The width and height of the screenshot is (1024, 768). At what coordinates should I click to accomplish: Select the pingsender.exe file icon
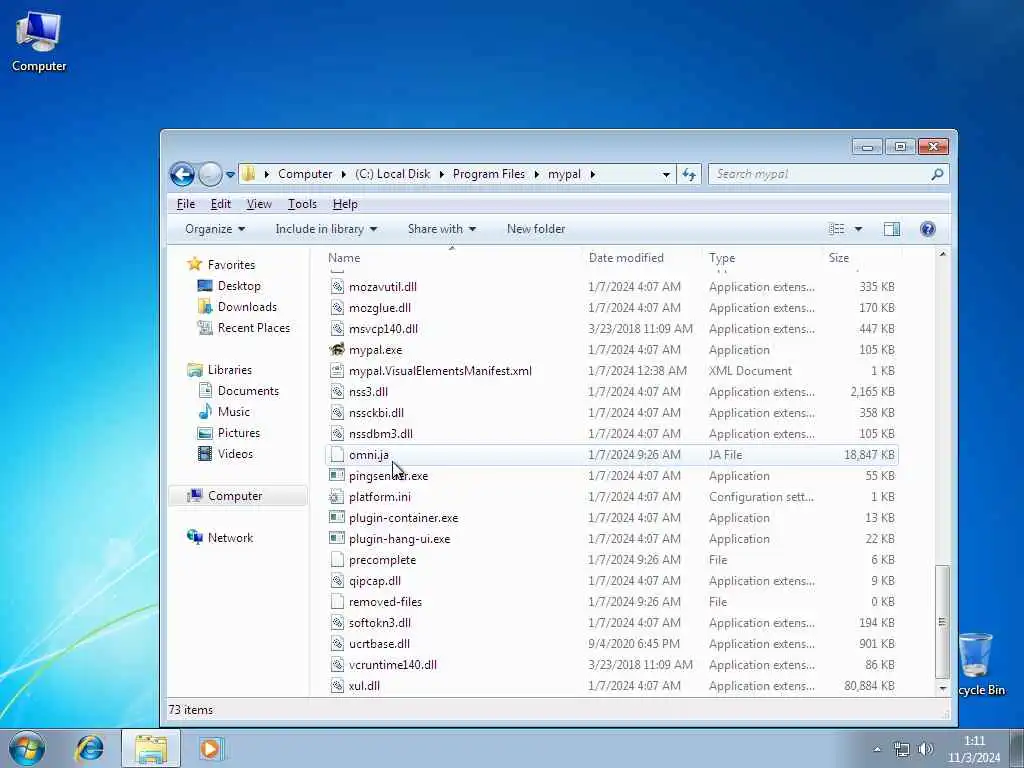coord(337,475)
